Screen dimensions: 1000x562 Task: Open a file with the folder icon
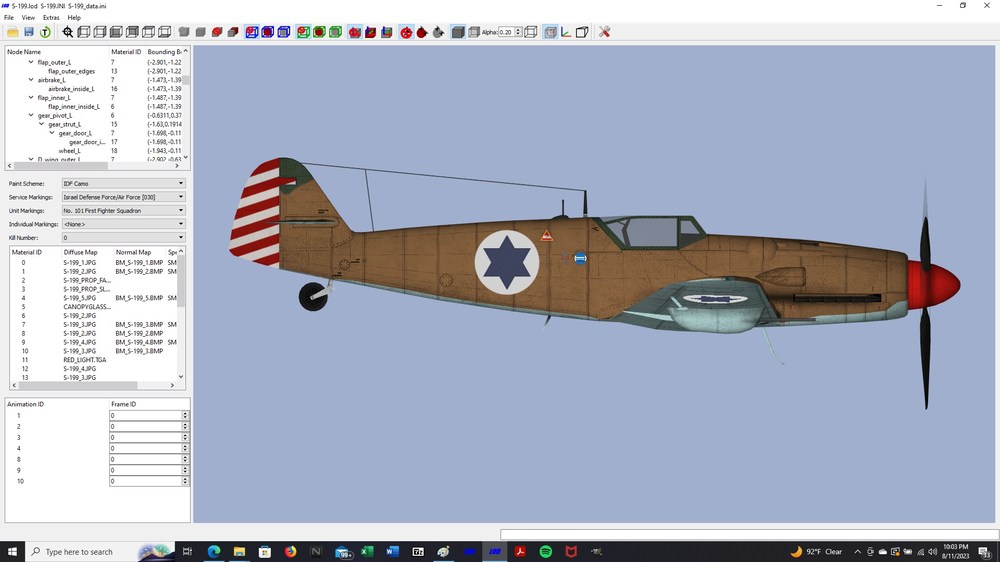tap(13, 32)
